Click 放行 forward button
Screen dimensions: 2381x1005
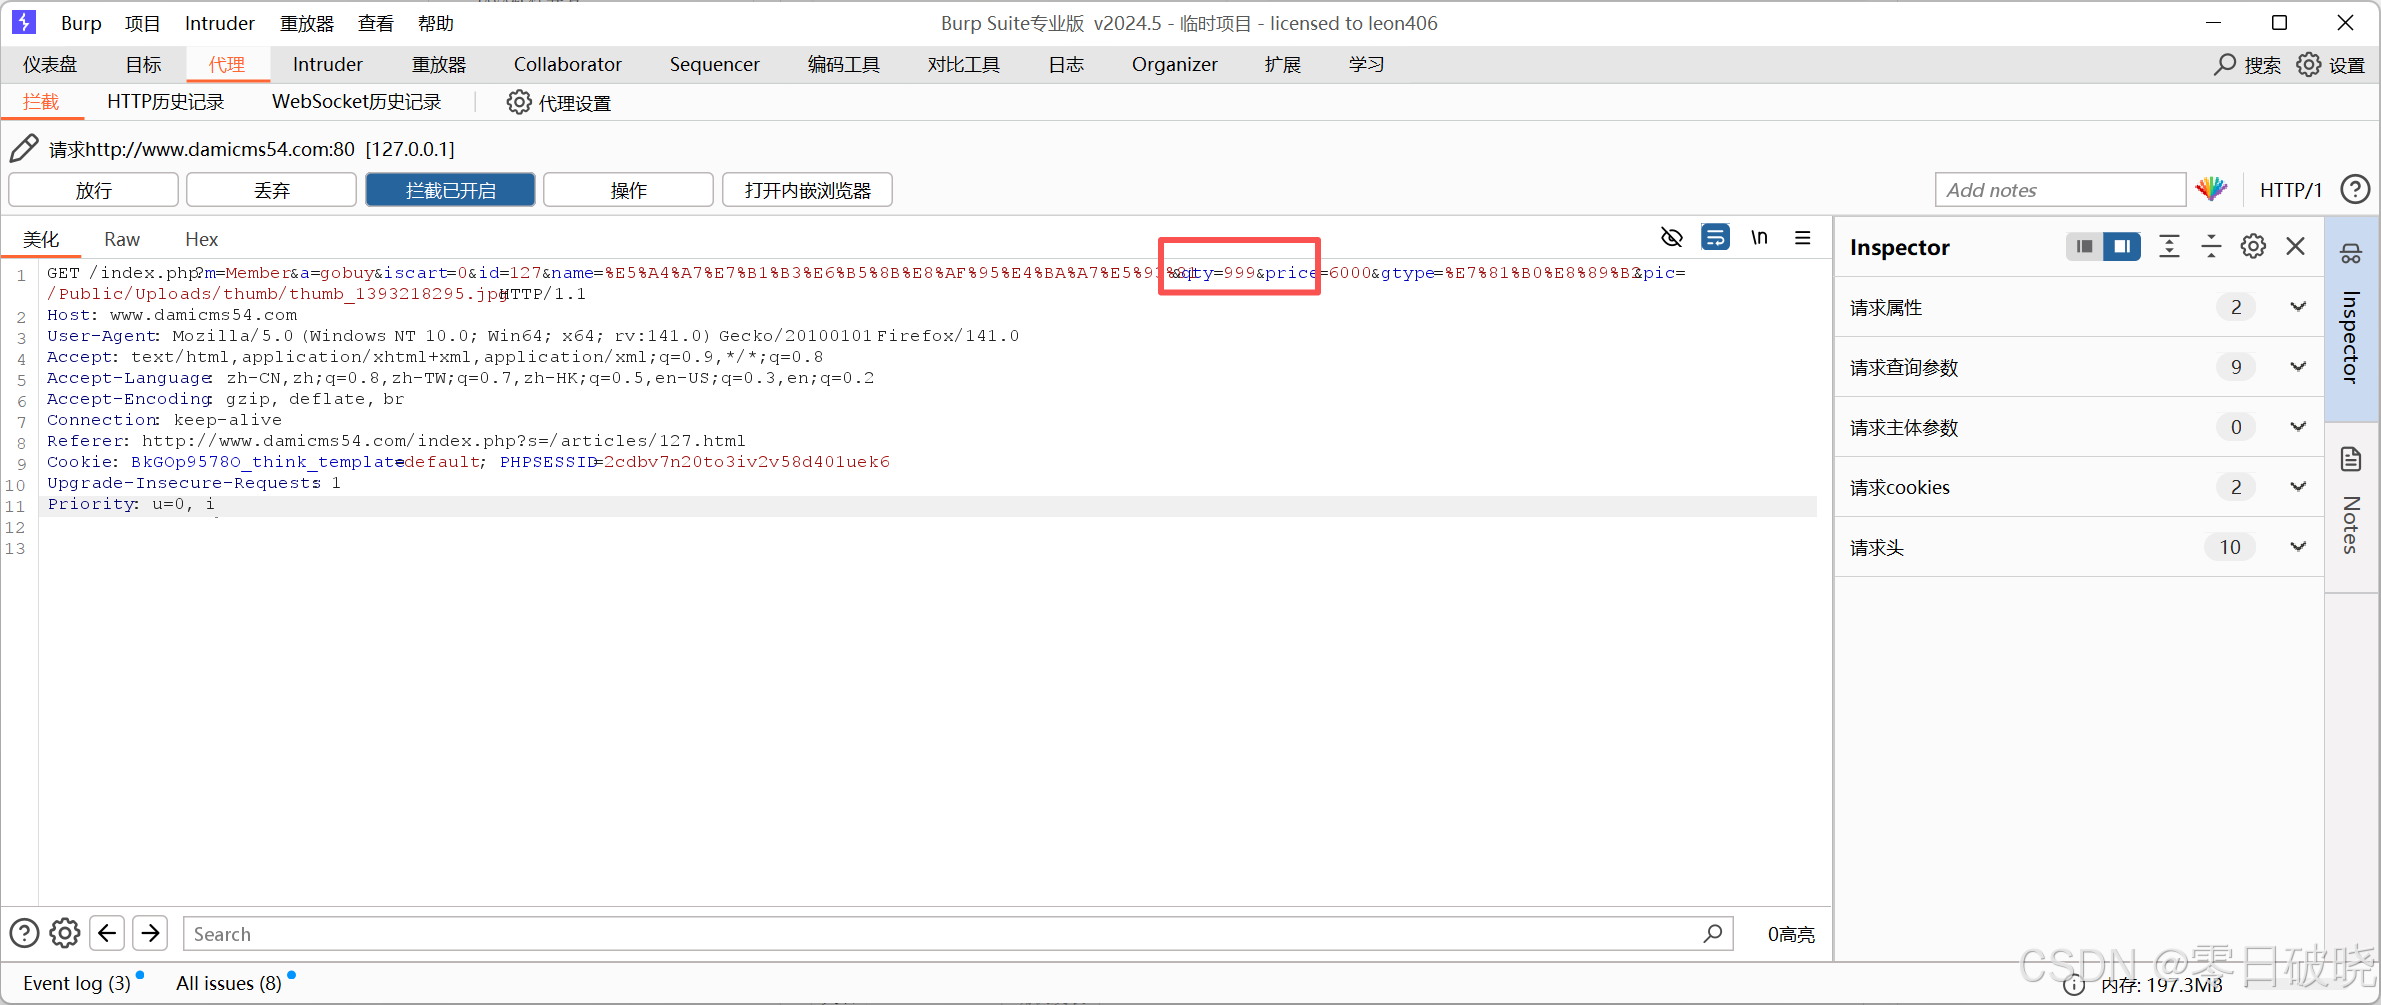tap(93, 190)
